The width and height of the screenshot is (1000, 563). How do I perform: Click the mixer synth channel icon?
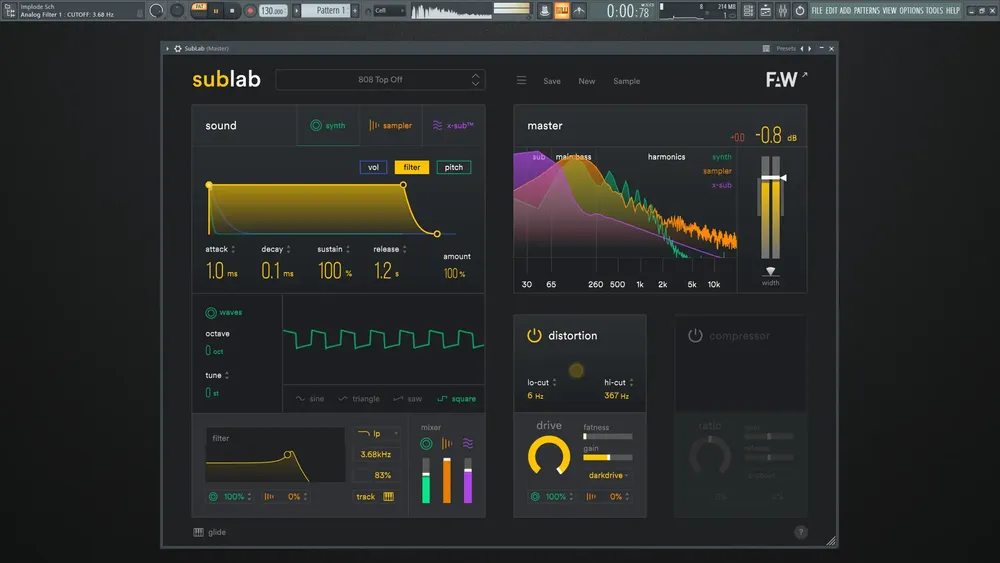pos(426,444)
